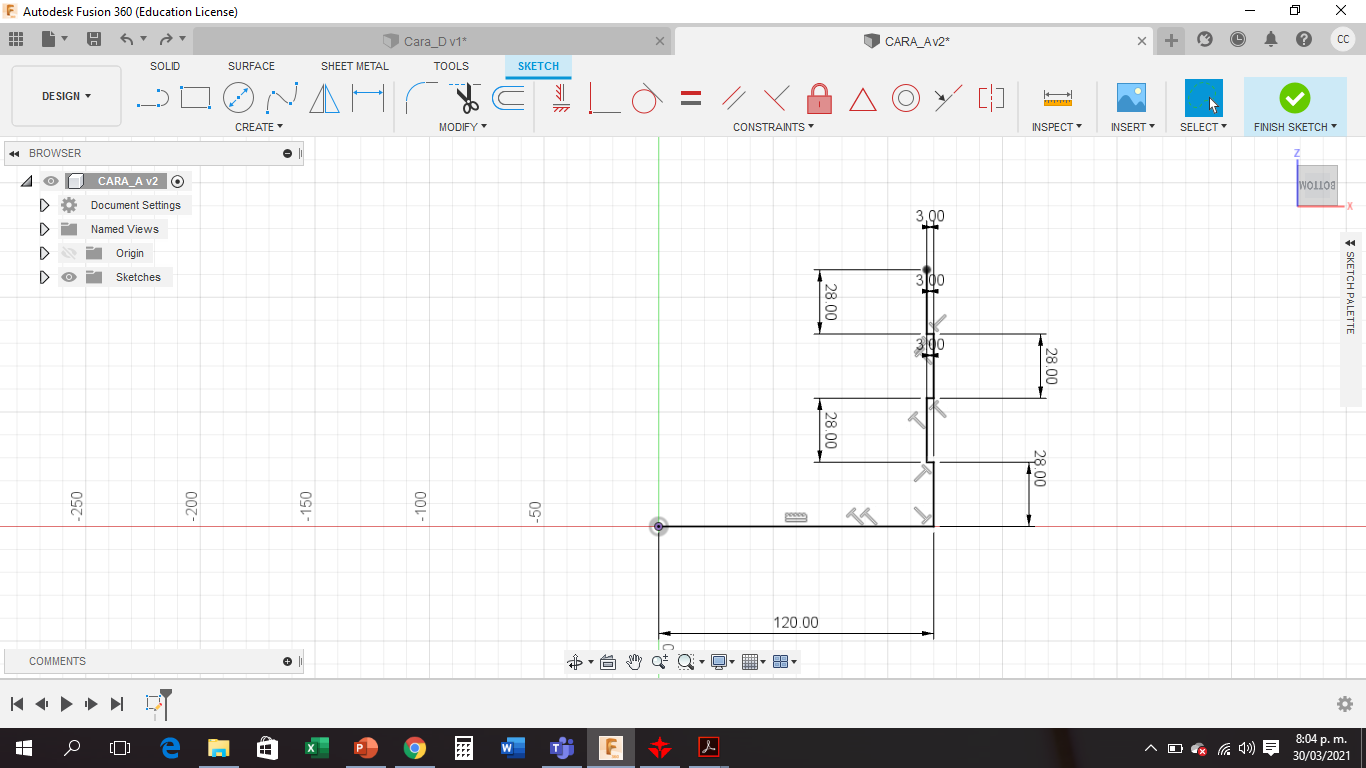Switch to the SOLID tab

tap(165, 66)
